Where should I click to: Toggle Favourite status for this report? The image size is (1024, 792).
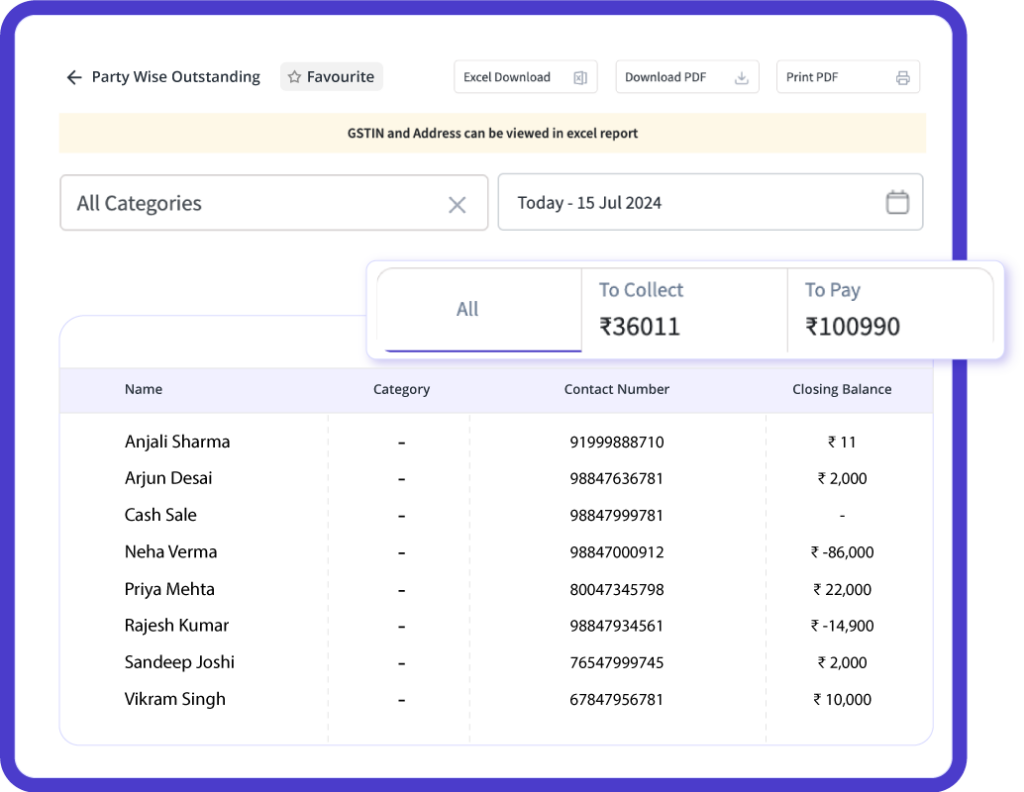pyautogui.click(x=331, y=76)
